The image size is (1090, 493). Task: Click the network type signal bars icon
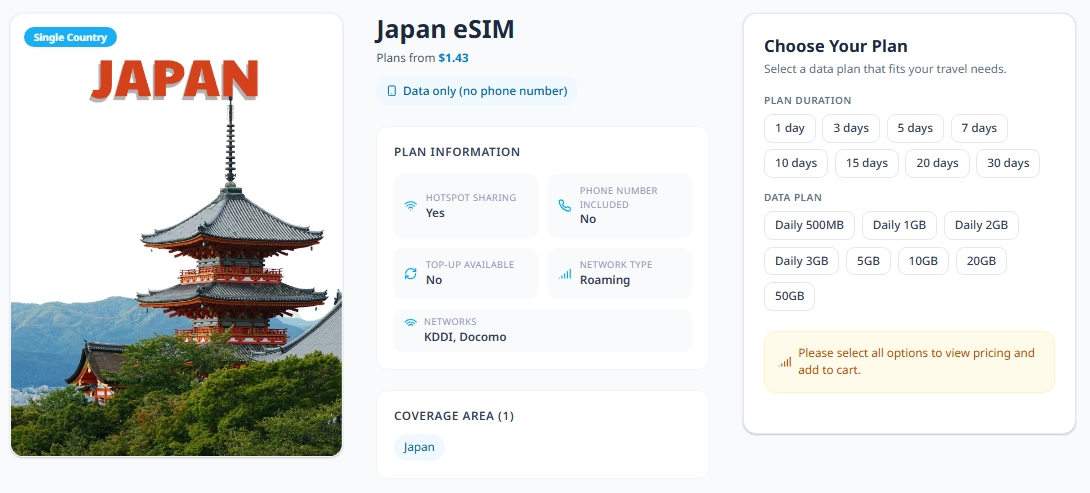(564, 273)
